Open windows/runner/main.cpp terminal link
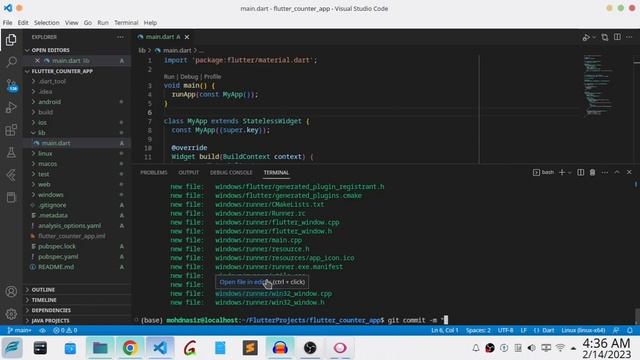This screenshot has width=640, height=360. [x=258, y=240]
